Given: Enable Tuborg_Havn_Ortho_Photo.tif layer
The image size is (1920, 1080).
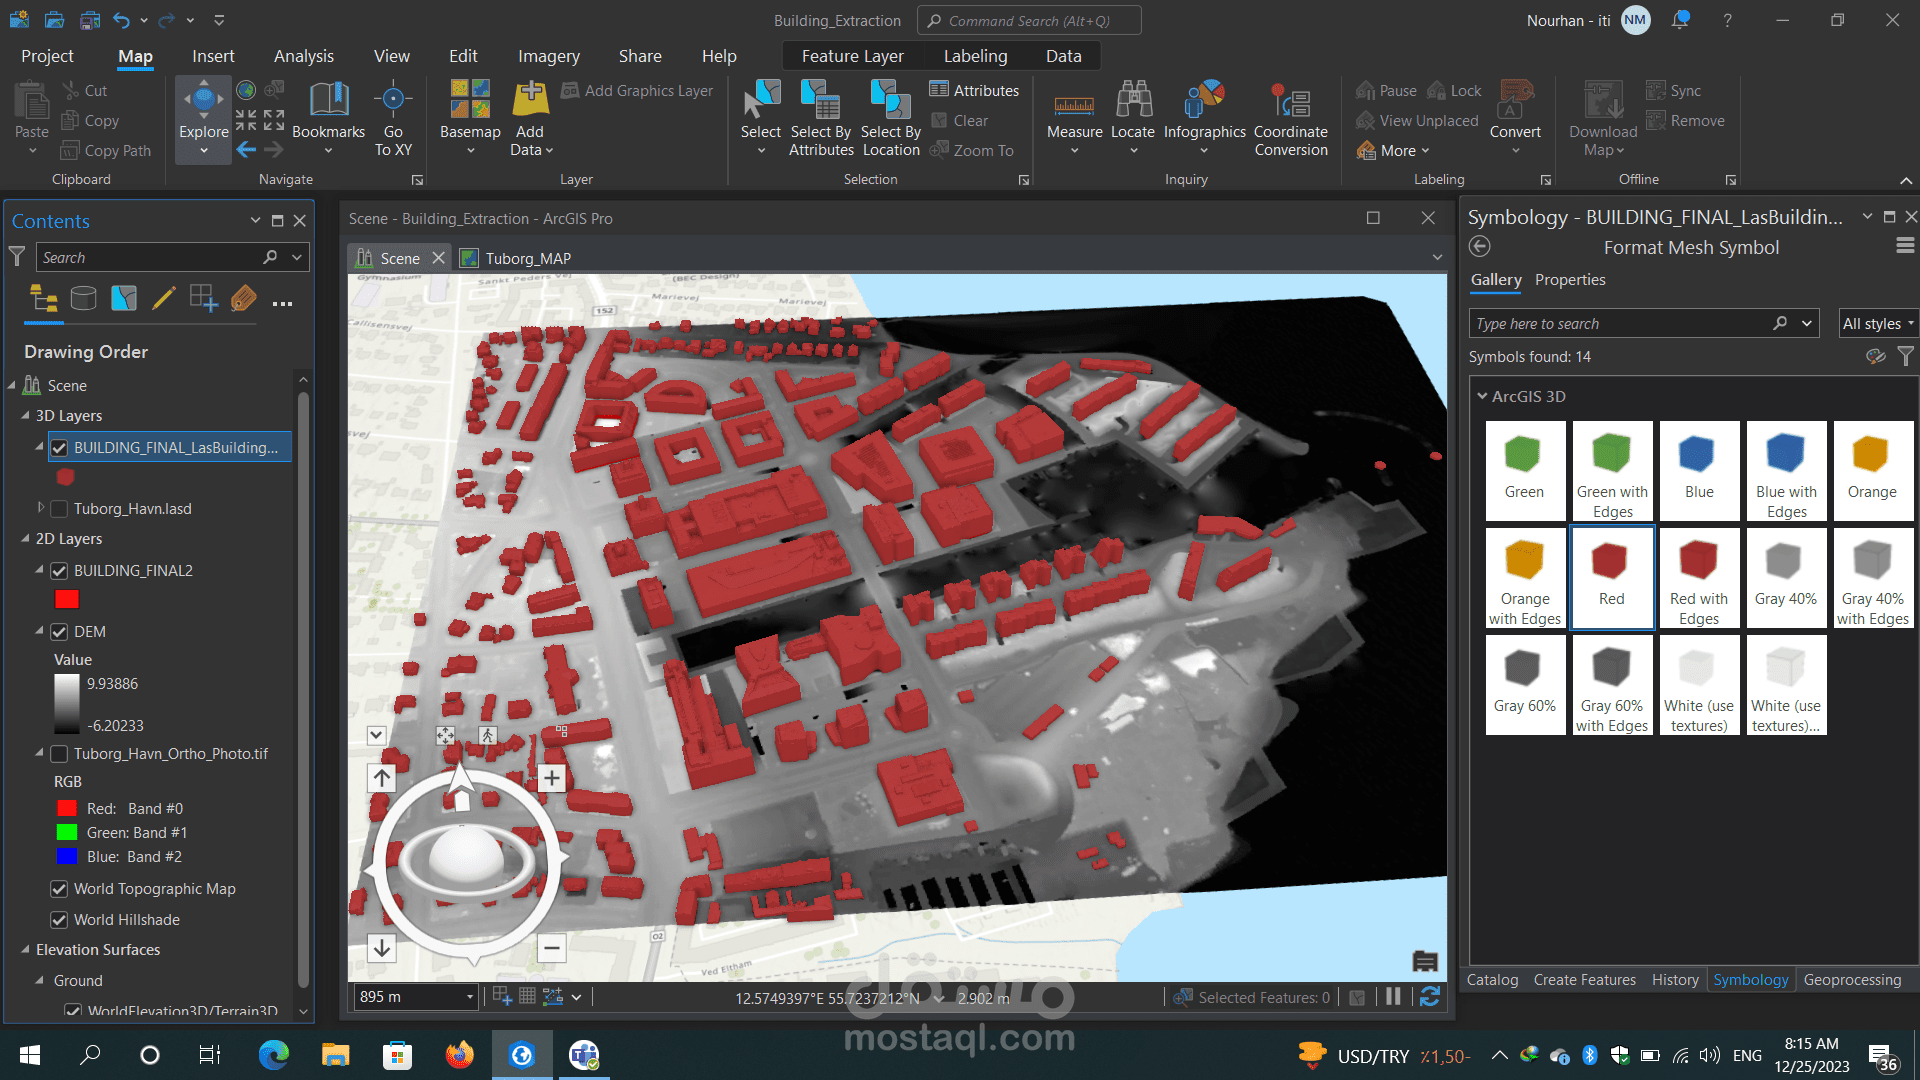Looking at the screenshot, I should [59, 754].
